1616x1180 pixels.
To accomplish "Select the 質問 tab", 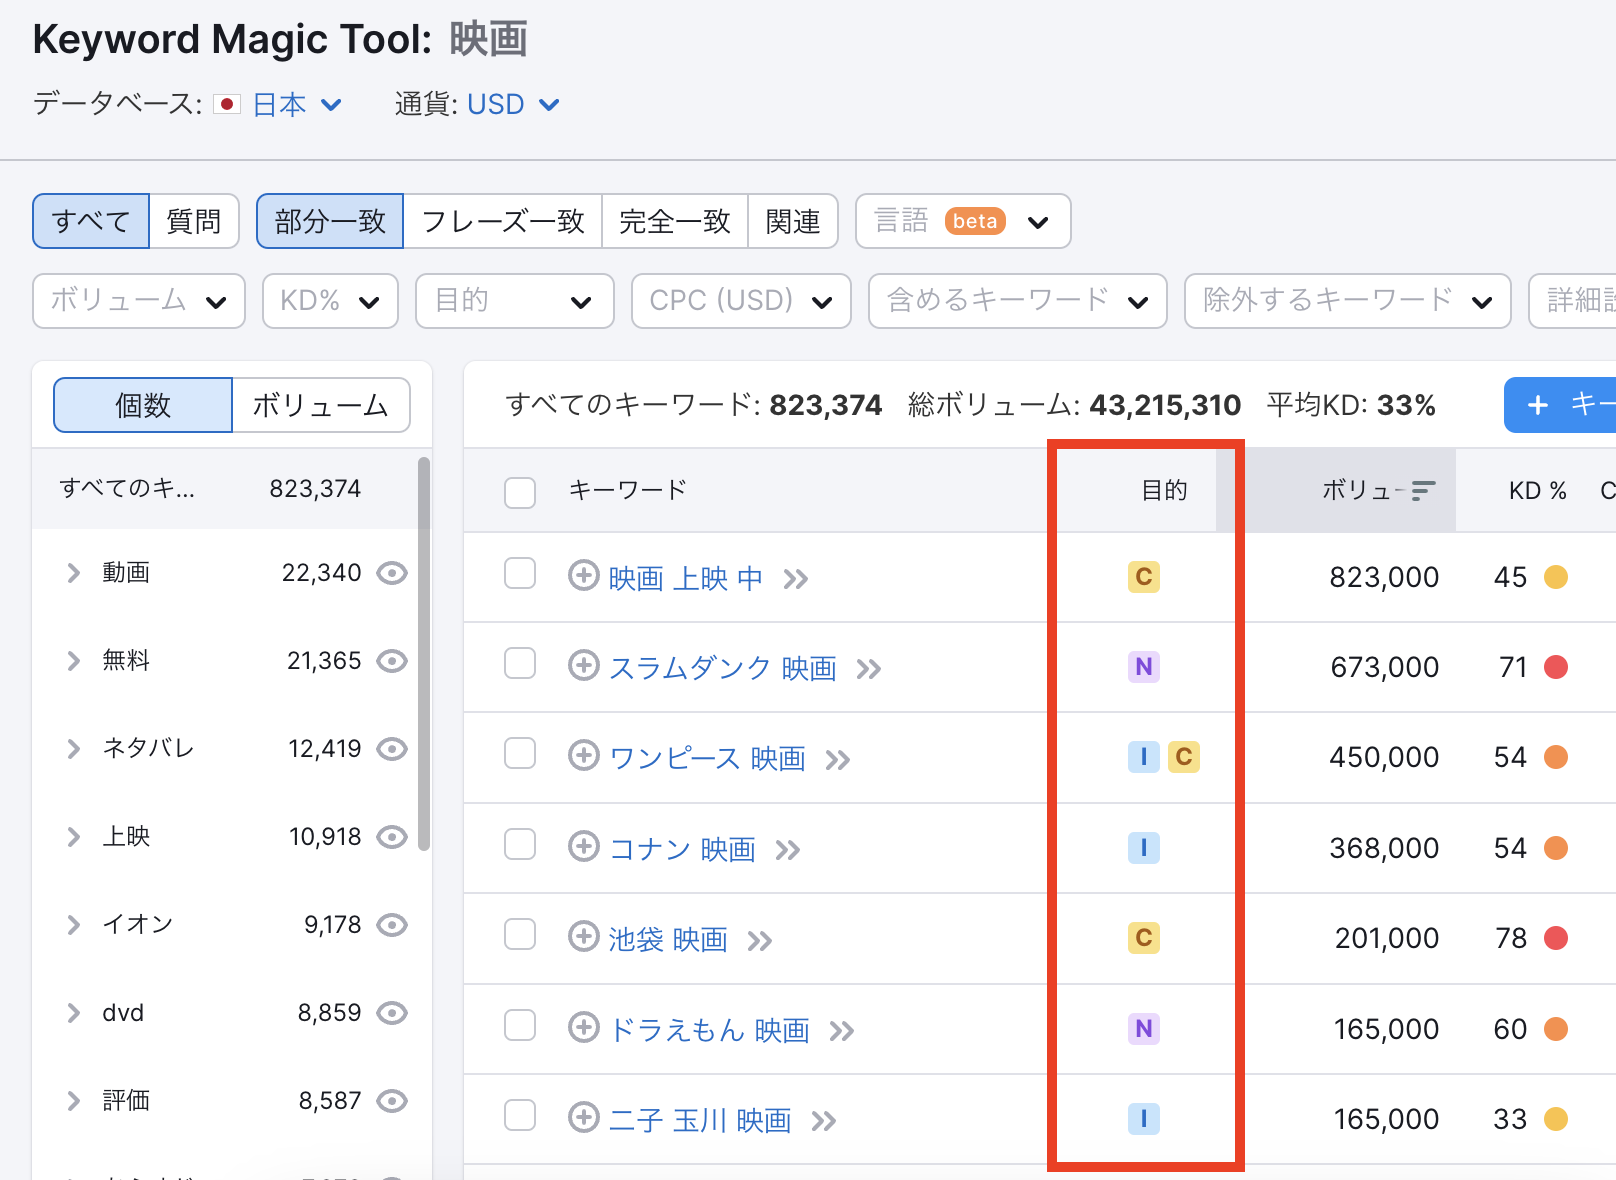I will click(x=194, y=221).
